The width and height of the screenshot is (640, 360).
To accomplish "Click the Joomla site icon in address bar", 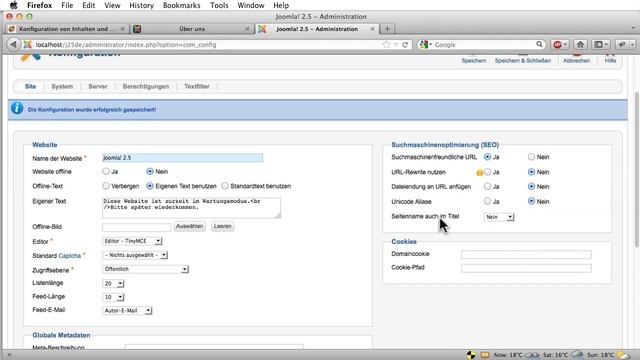I will 27,44.
